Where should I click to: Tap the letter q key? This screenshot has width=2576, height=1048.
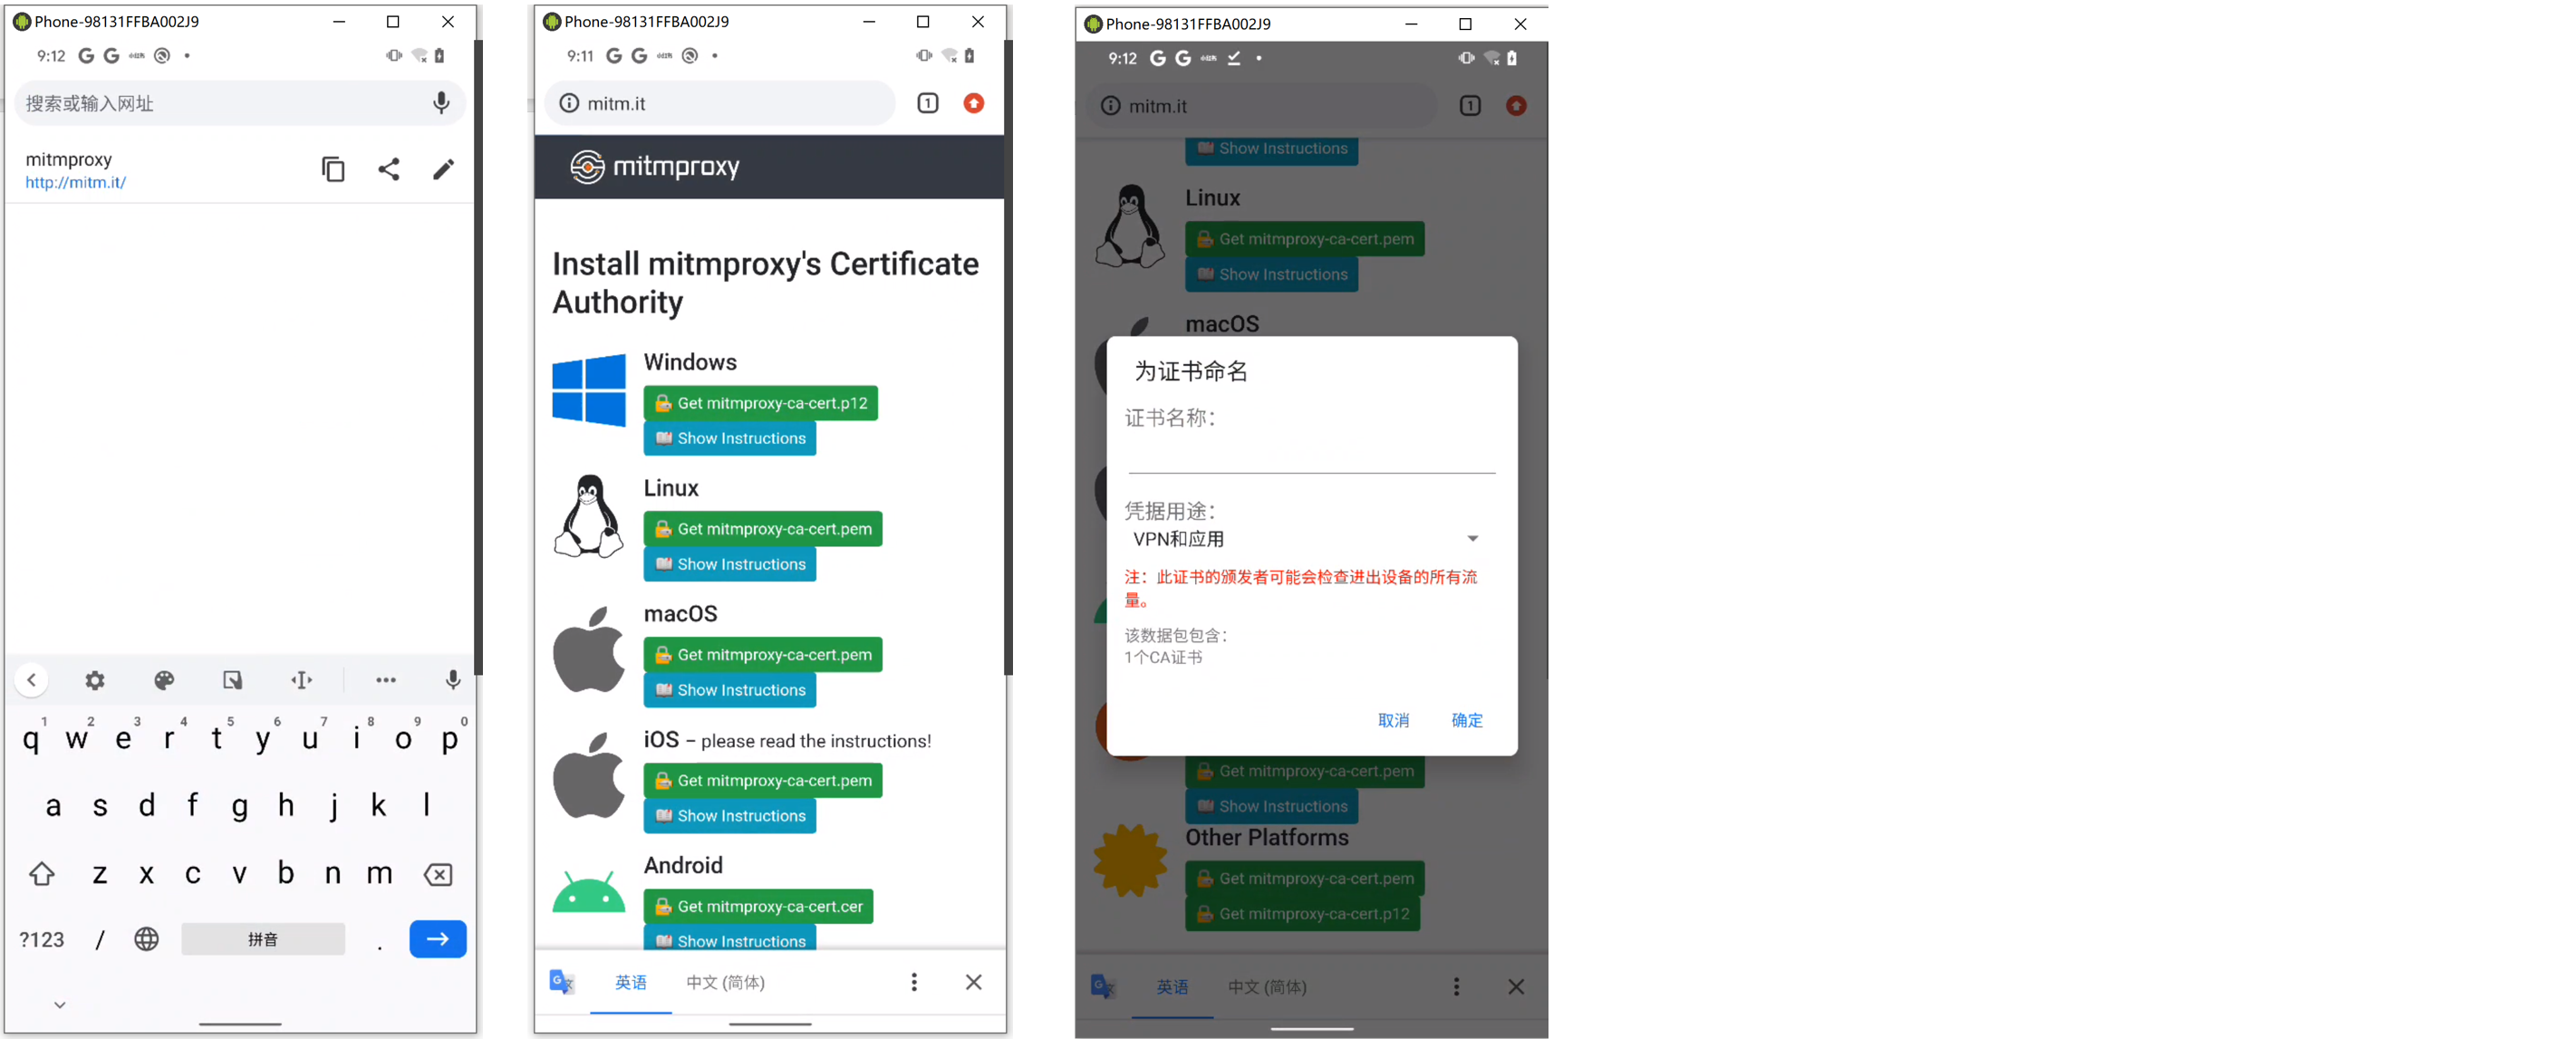click(31, 738)
